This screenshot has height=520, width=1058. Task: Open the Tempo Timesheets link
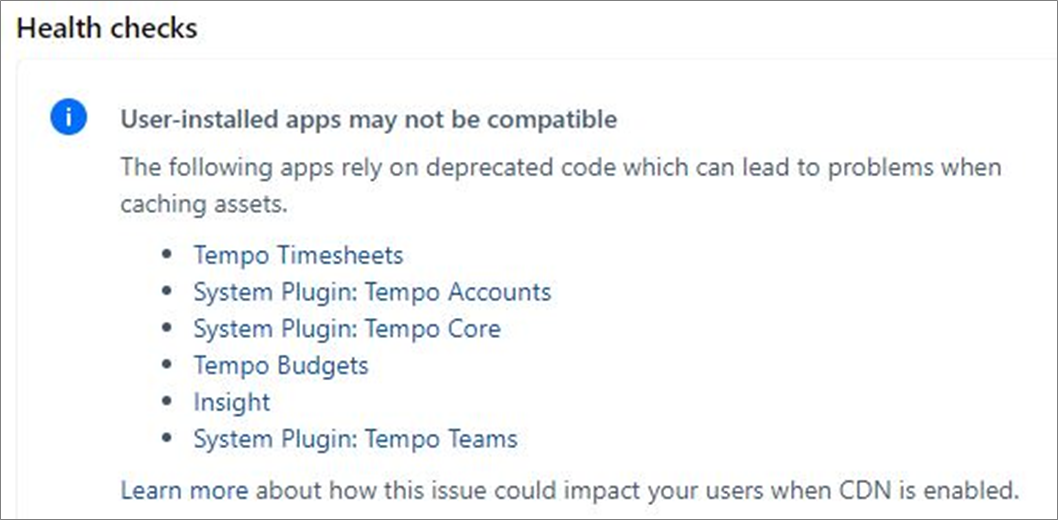coord(298,255)
